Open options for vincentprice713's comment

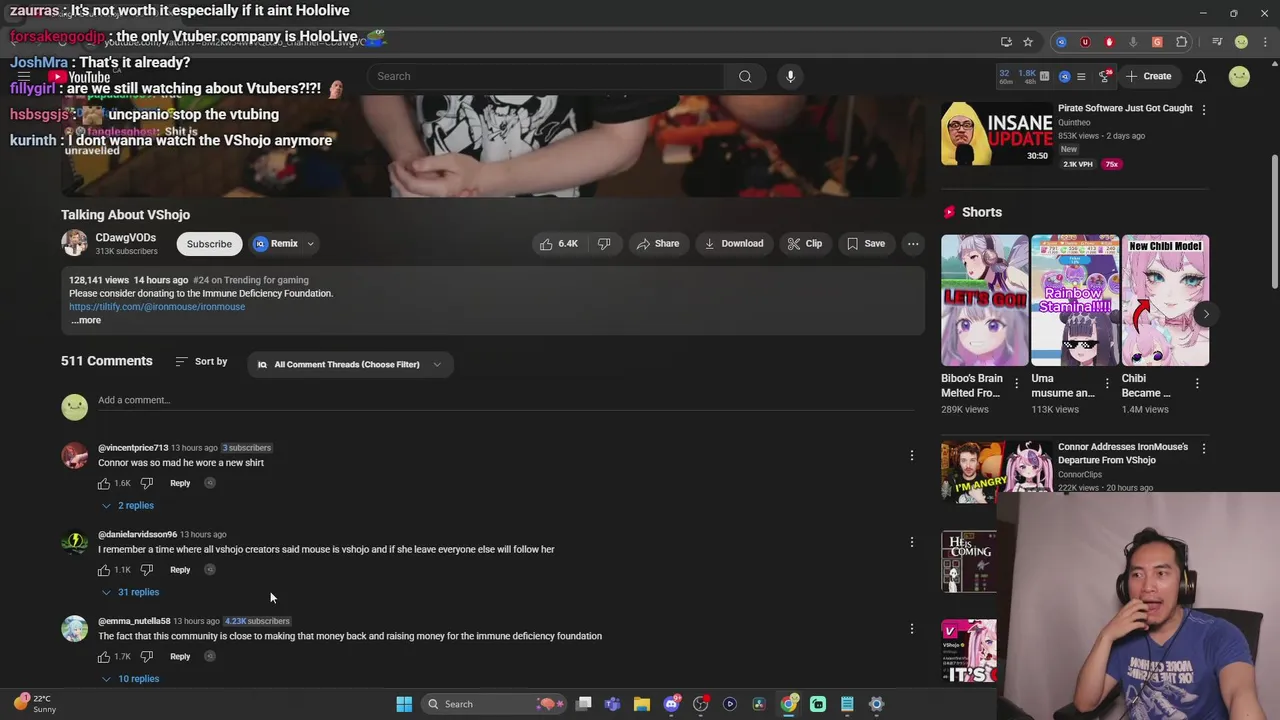click(911, 456)
